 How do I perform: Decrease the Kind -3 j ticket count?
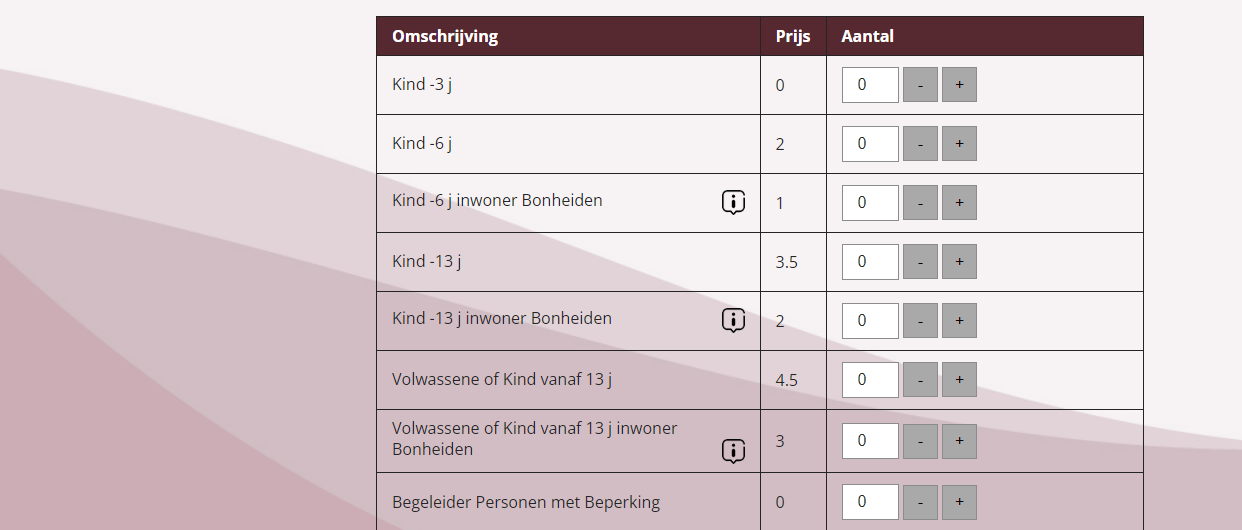[920, 85]
